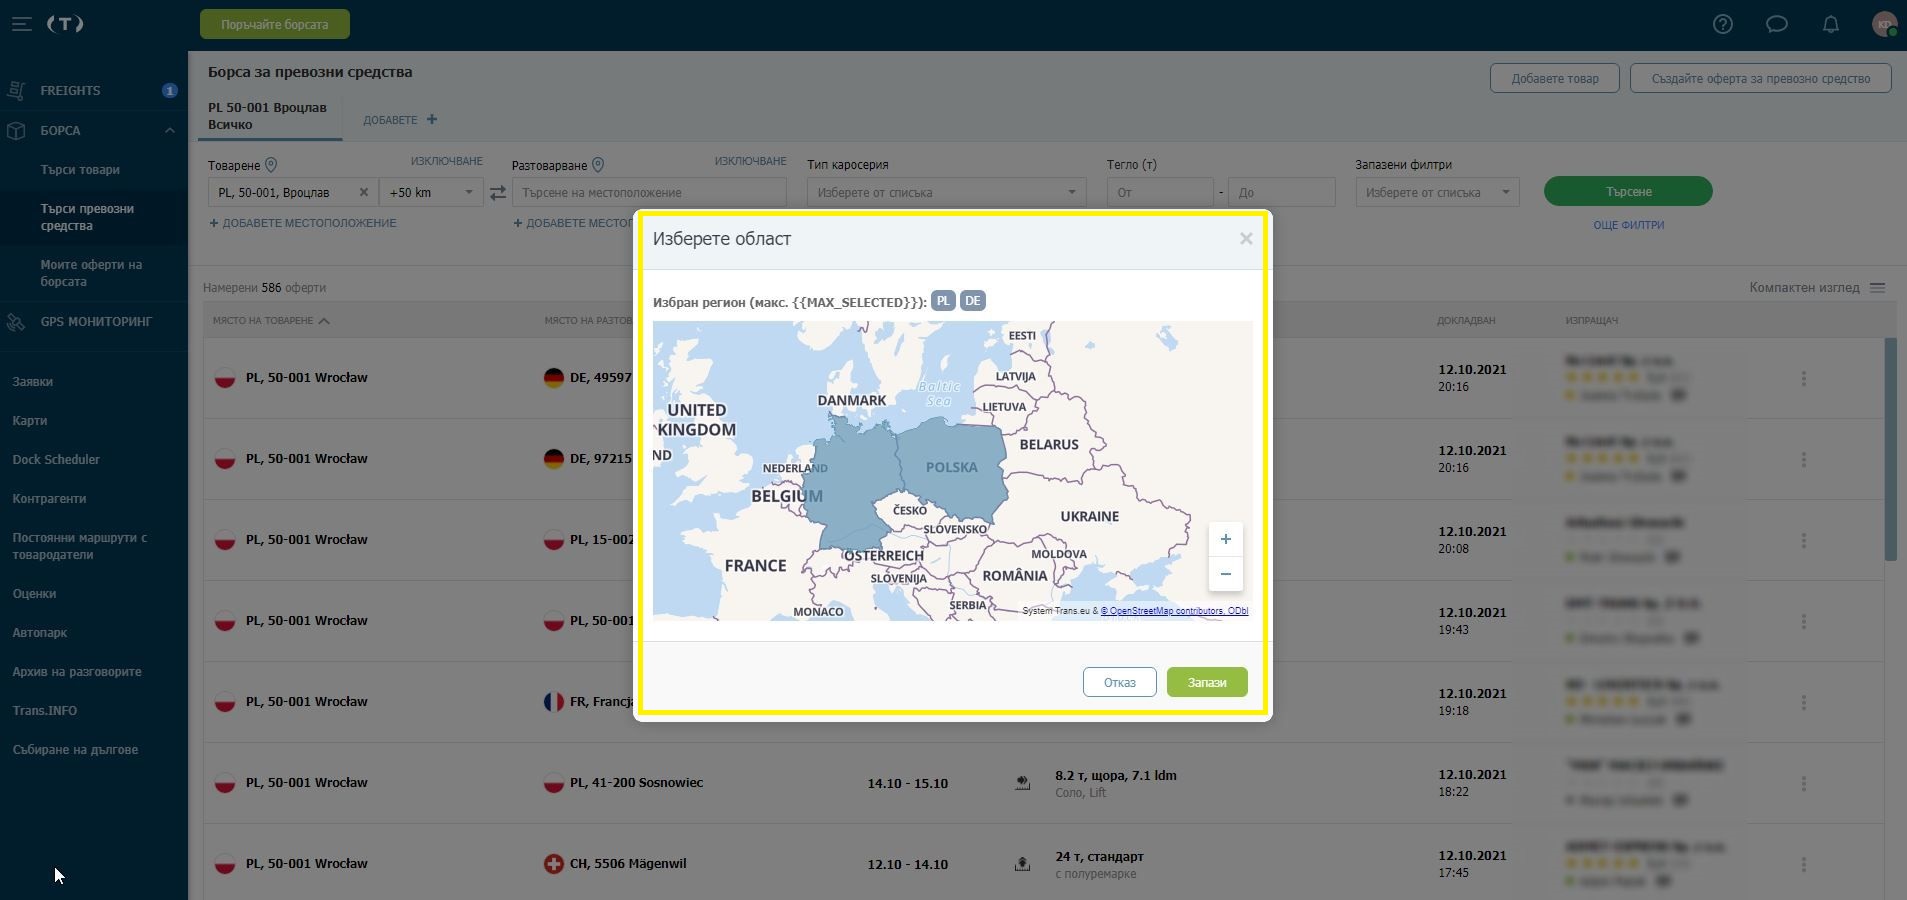Open Dock Scheduler in sidebar
Screen dimensions: 1907x900
56,460
